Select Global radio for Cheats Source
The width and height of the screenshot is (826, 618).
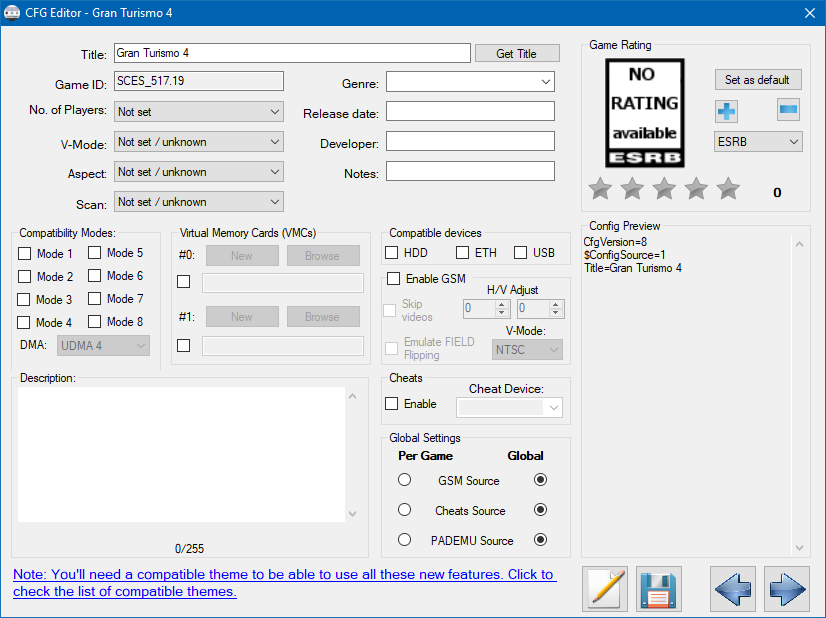540,509
